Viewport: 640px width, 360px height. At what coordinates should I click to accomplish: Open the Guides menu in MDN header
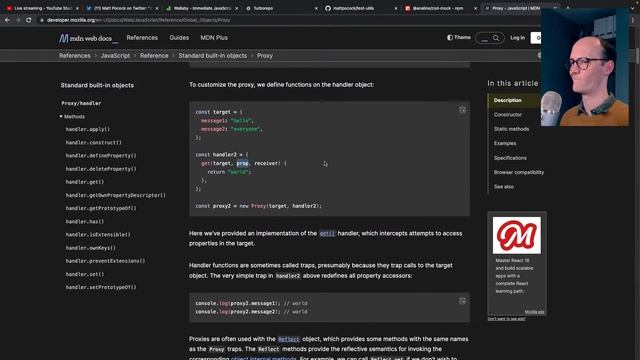point(179,38)
